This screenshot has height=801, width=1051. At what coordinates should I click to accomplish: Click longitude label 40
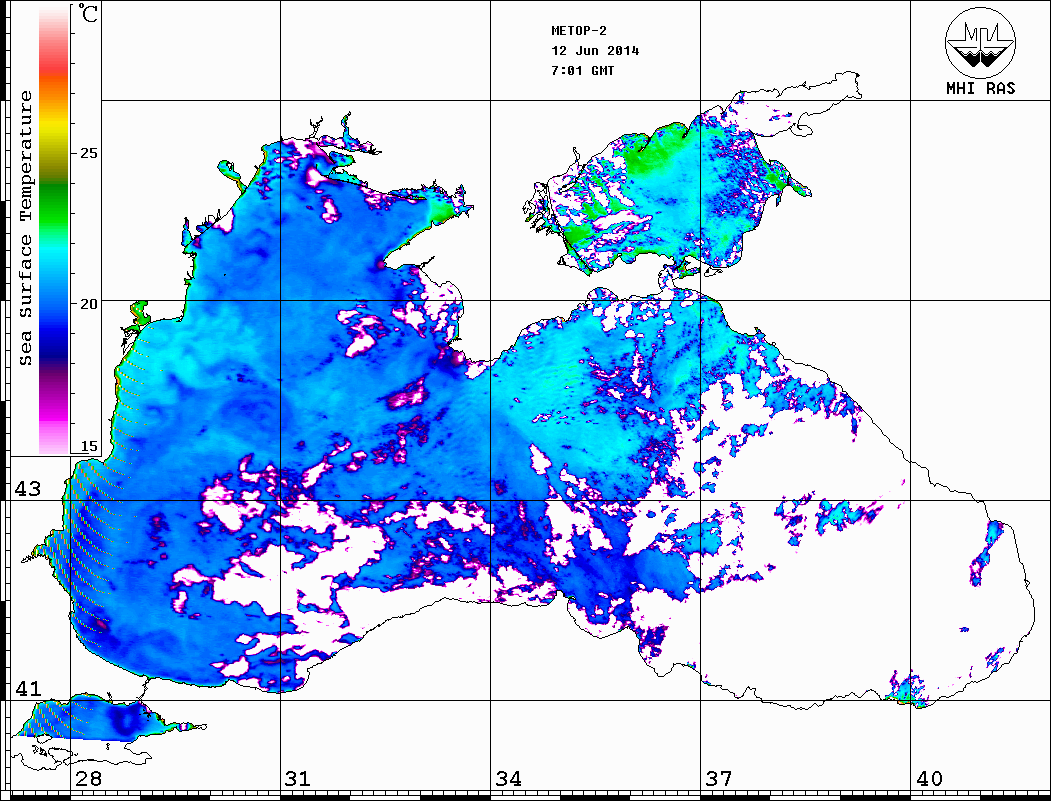(x=929, y=779)
